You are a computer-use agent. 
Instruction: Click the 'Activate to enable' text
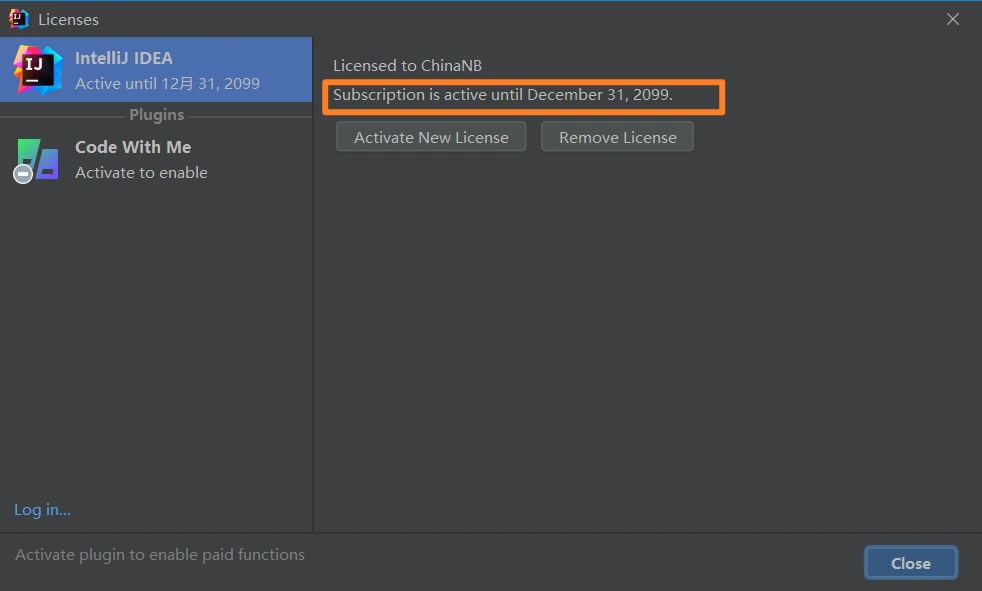141,172
